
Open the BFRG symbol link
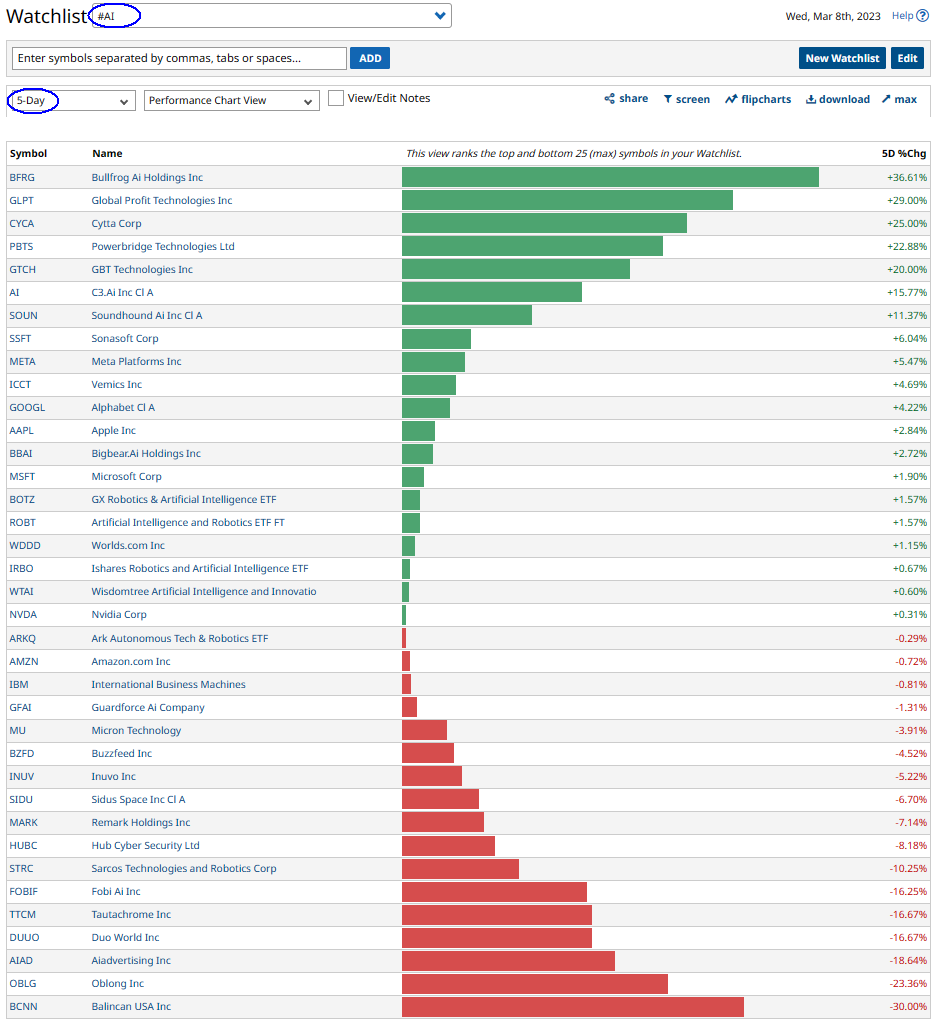[x=22, y=177]
